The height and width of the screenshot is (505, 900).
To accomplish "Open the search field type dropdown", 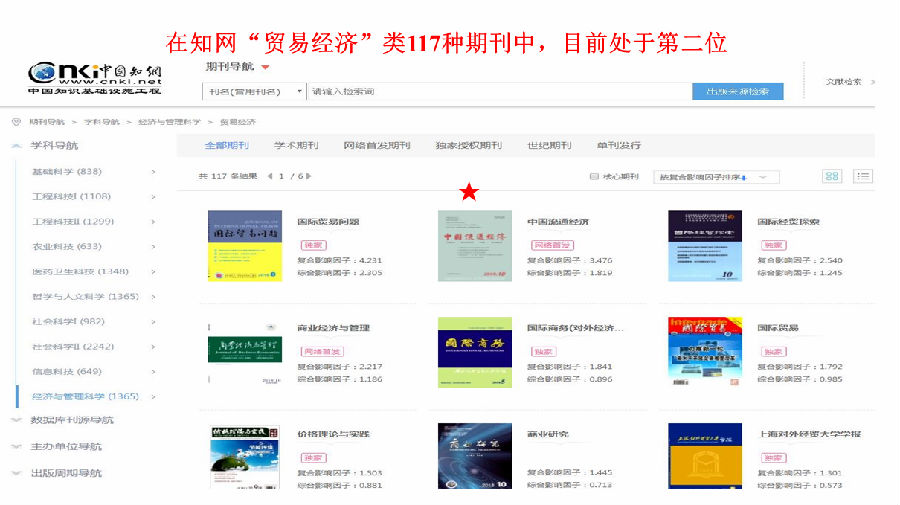I will pyautogui.click(x=254, y=92).
